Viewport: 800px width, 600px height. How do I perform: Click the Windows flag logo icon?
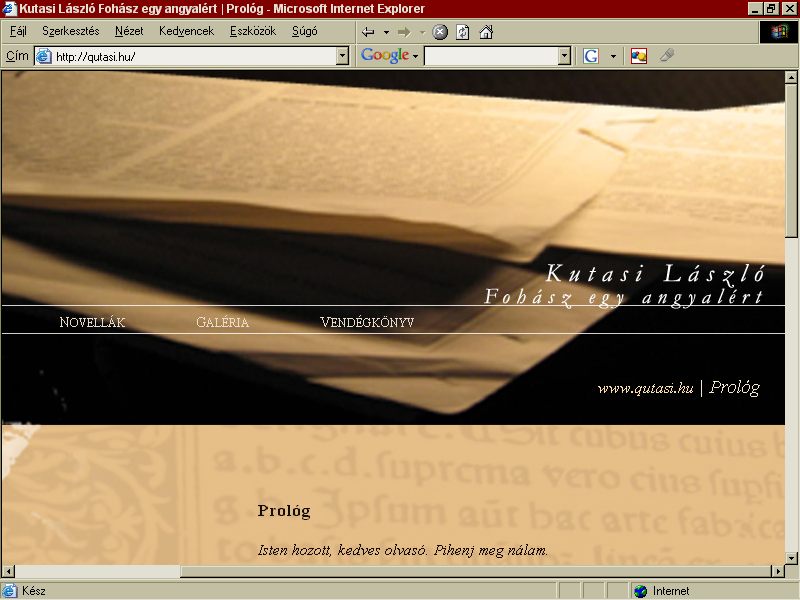pos(779,32)
